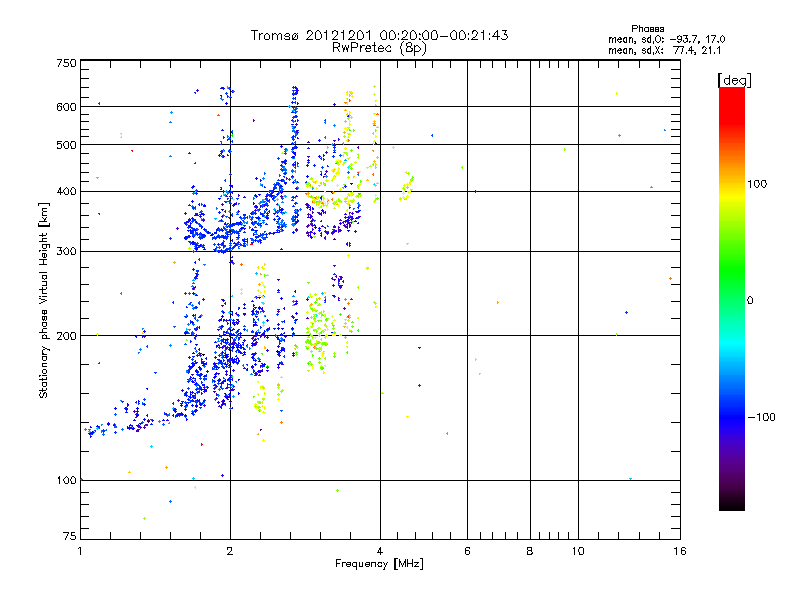
Task: Click the x-axis label '2'
Action: (230, 551)
